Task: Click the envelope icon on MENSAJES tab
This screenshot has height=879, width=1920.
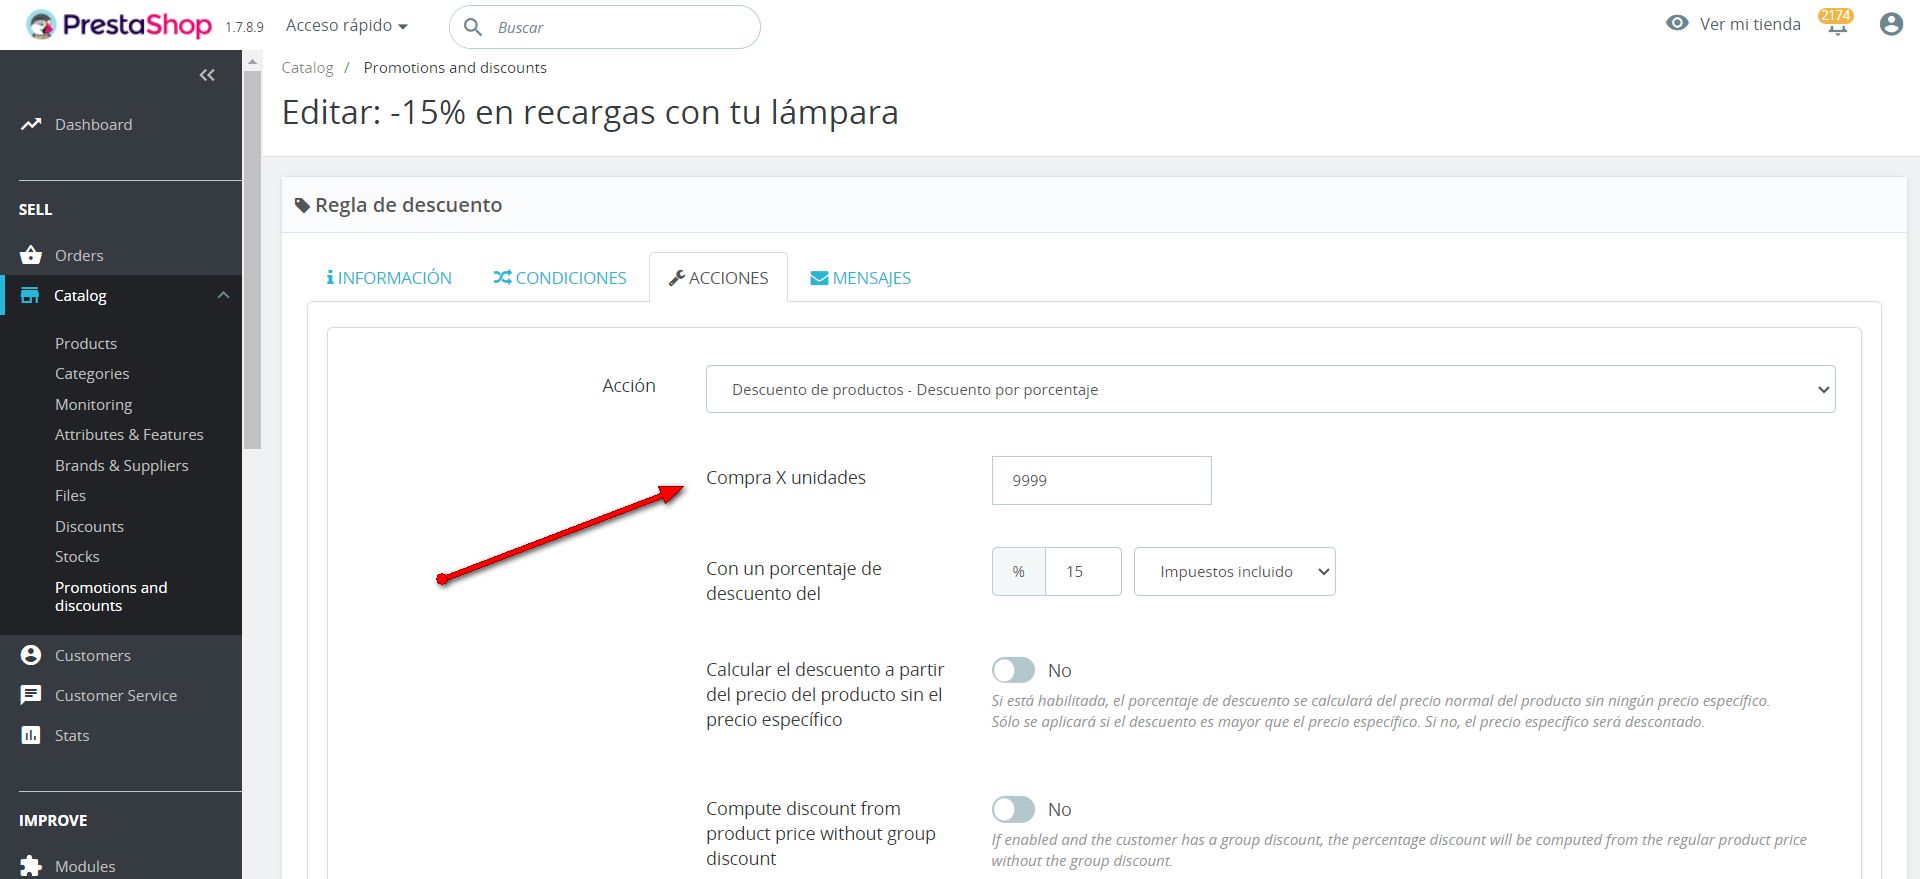Action: coord(819,278)
